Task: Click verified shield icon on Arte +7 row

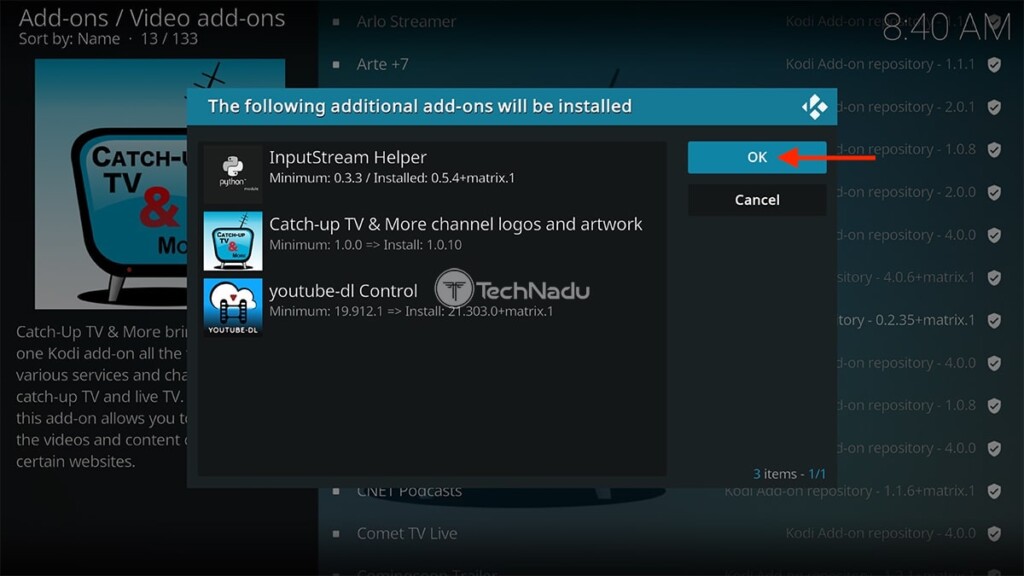Action: click(x=994, y=65)
